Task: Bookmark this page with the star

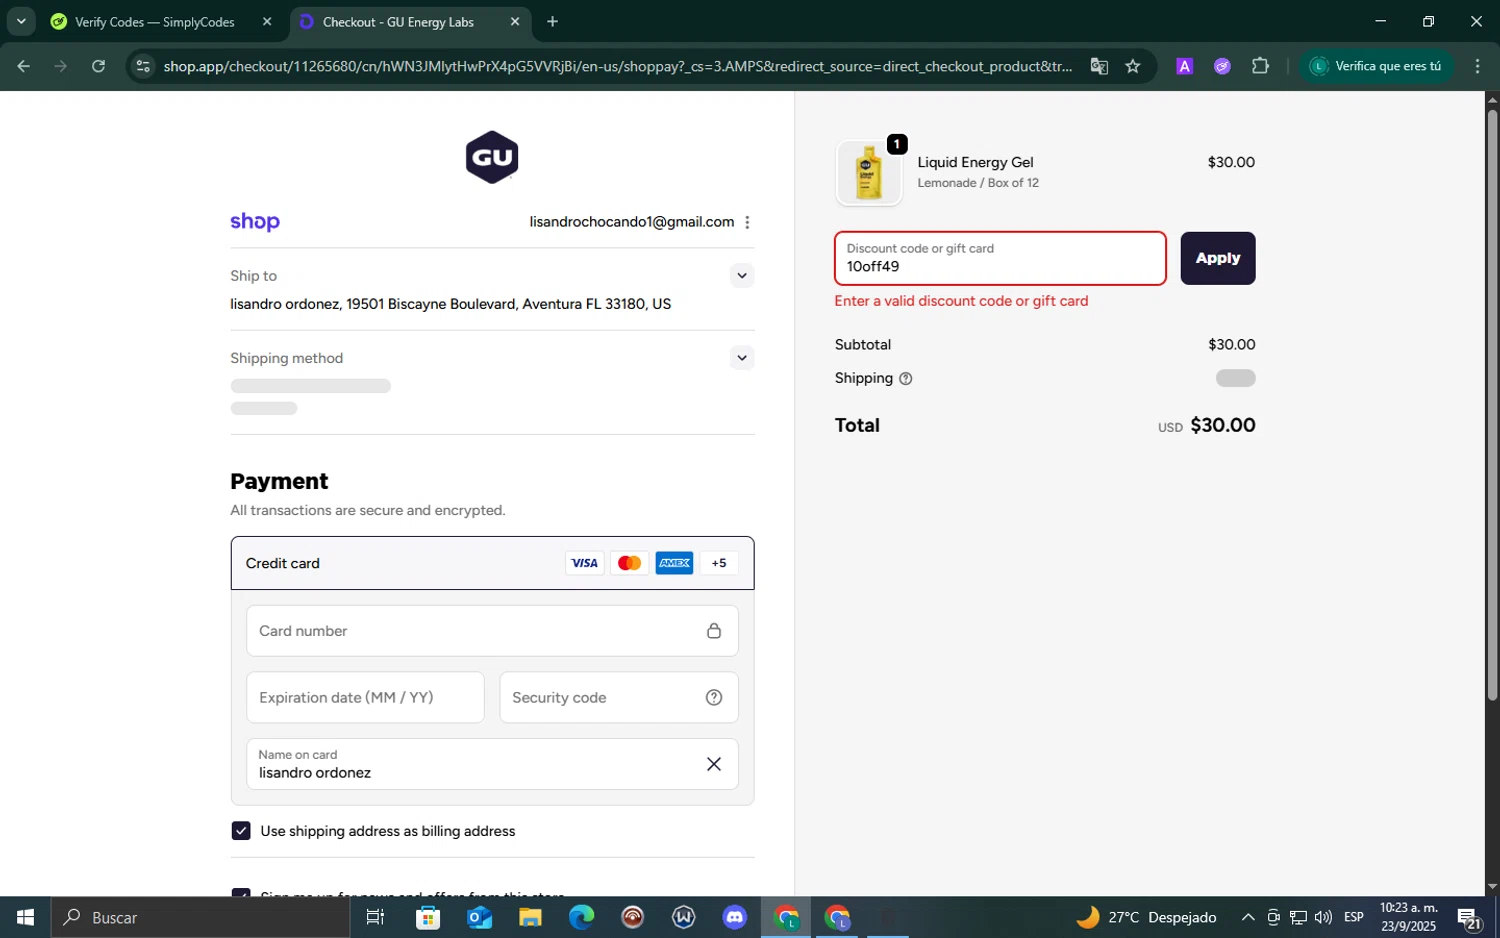Action: pyautogui.click(x=1133, y=66)
